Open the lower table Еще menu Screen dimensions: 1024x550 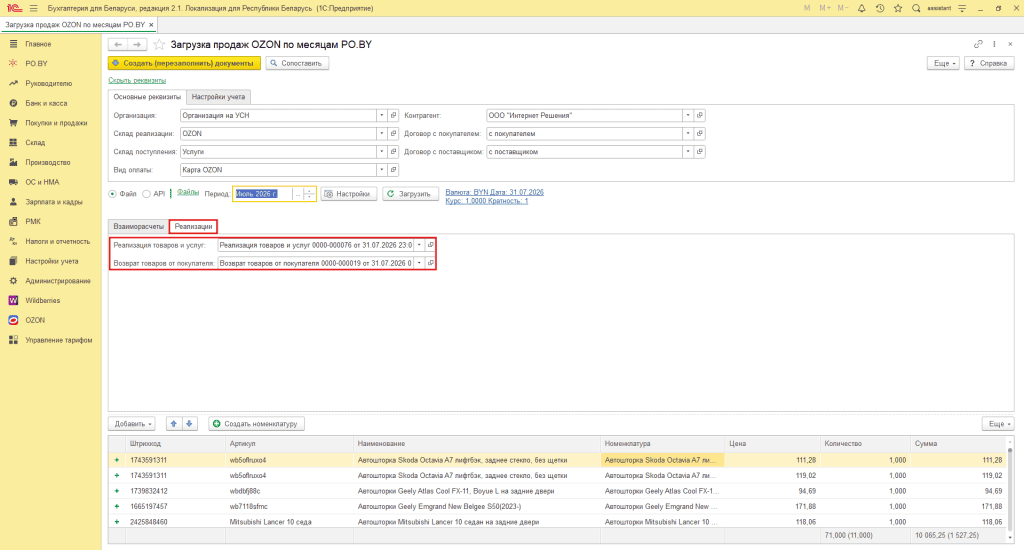999,424
